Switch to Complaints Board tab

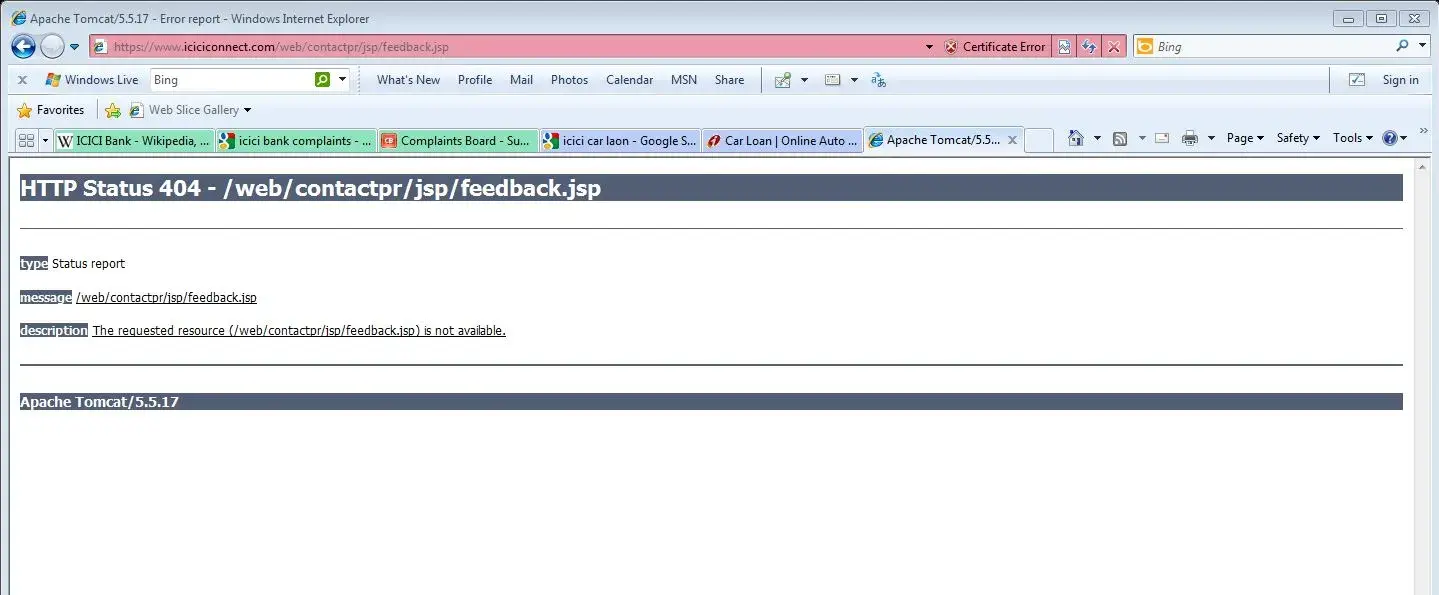click(458, 141)
